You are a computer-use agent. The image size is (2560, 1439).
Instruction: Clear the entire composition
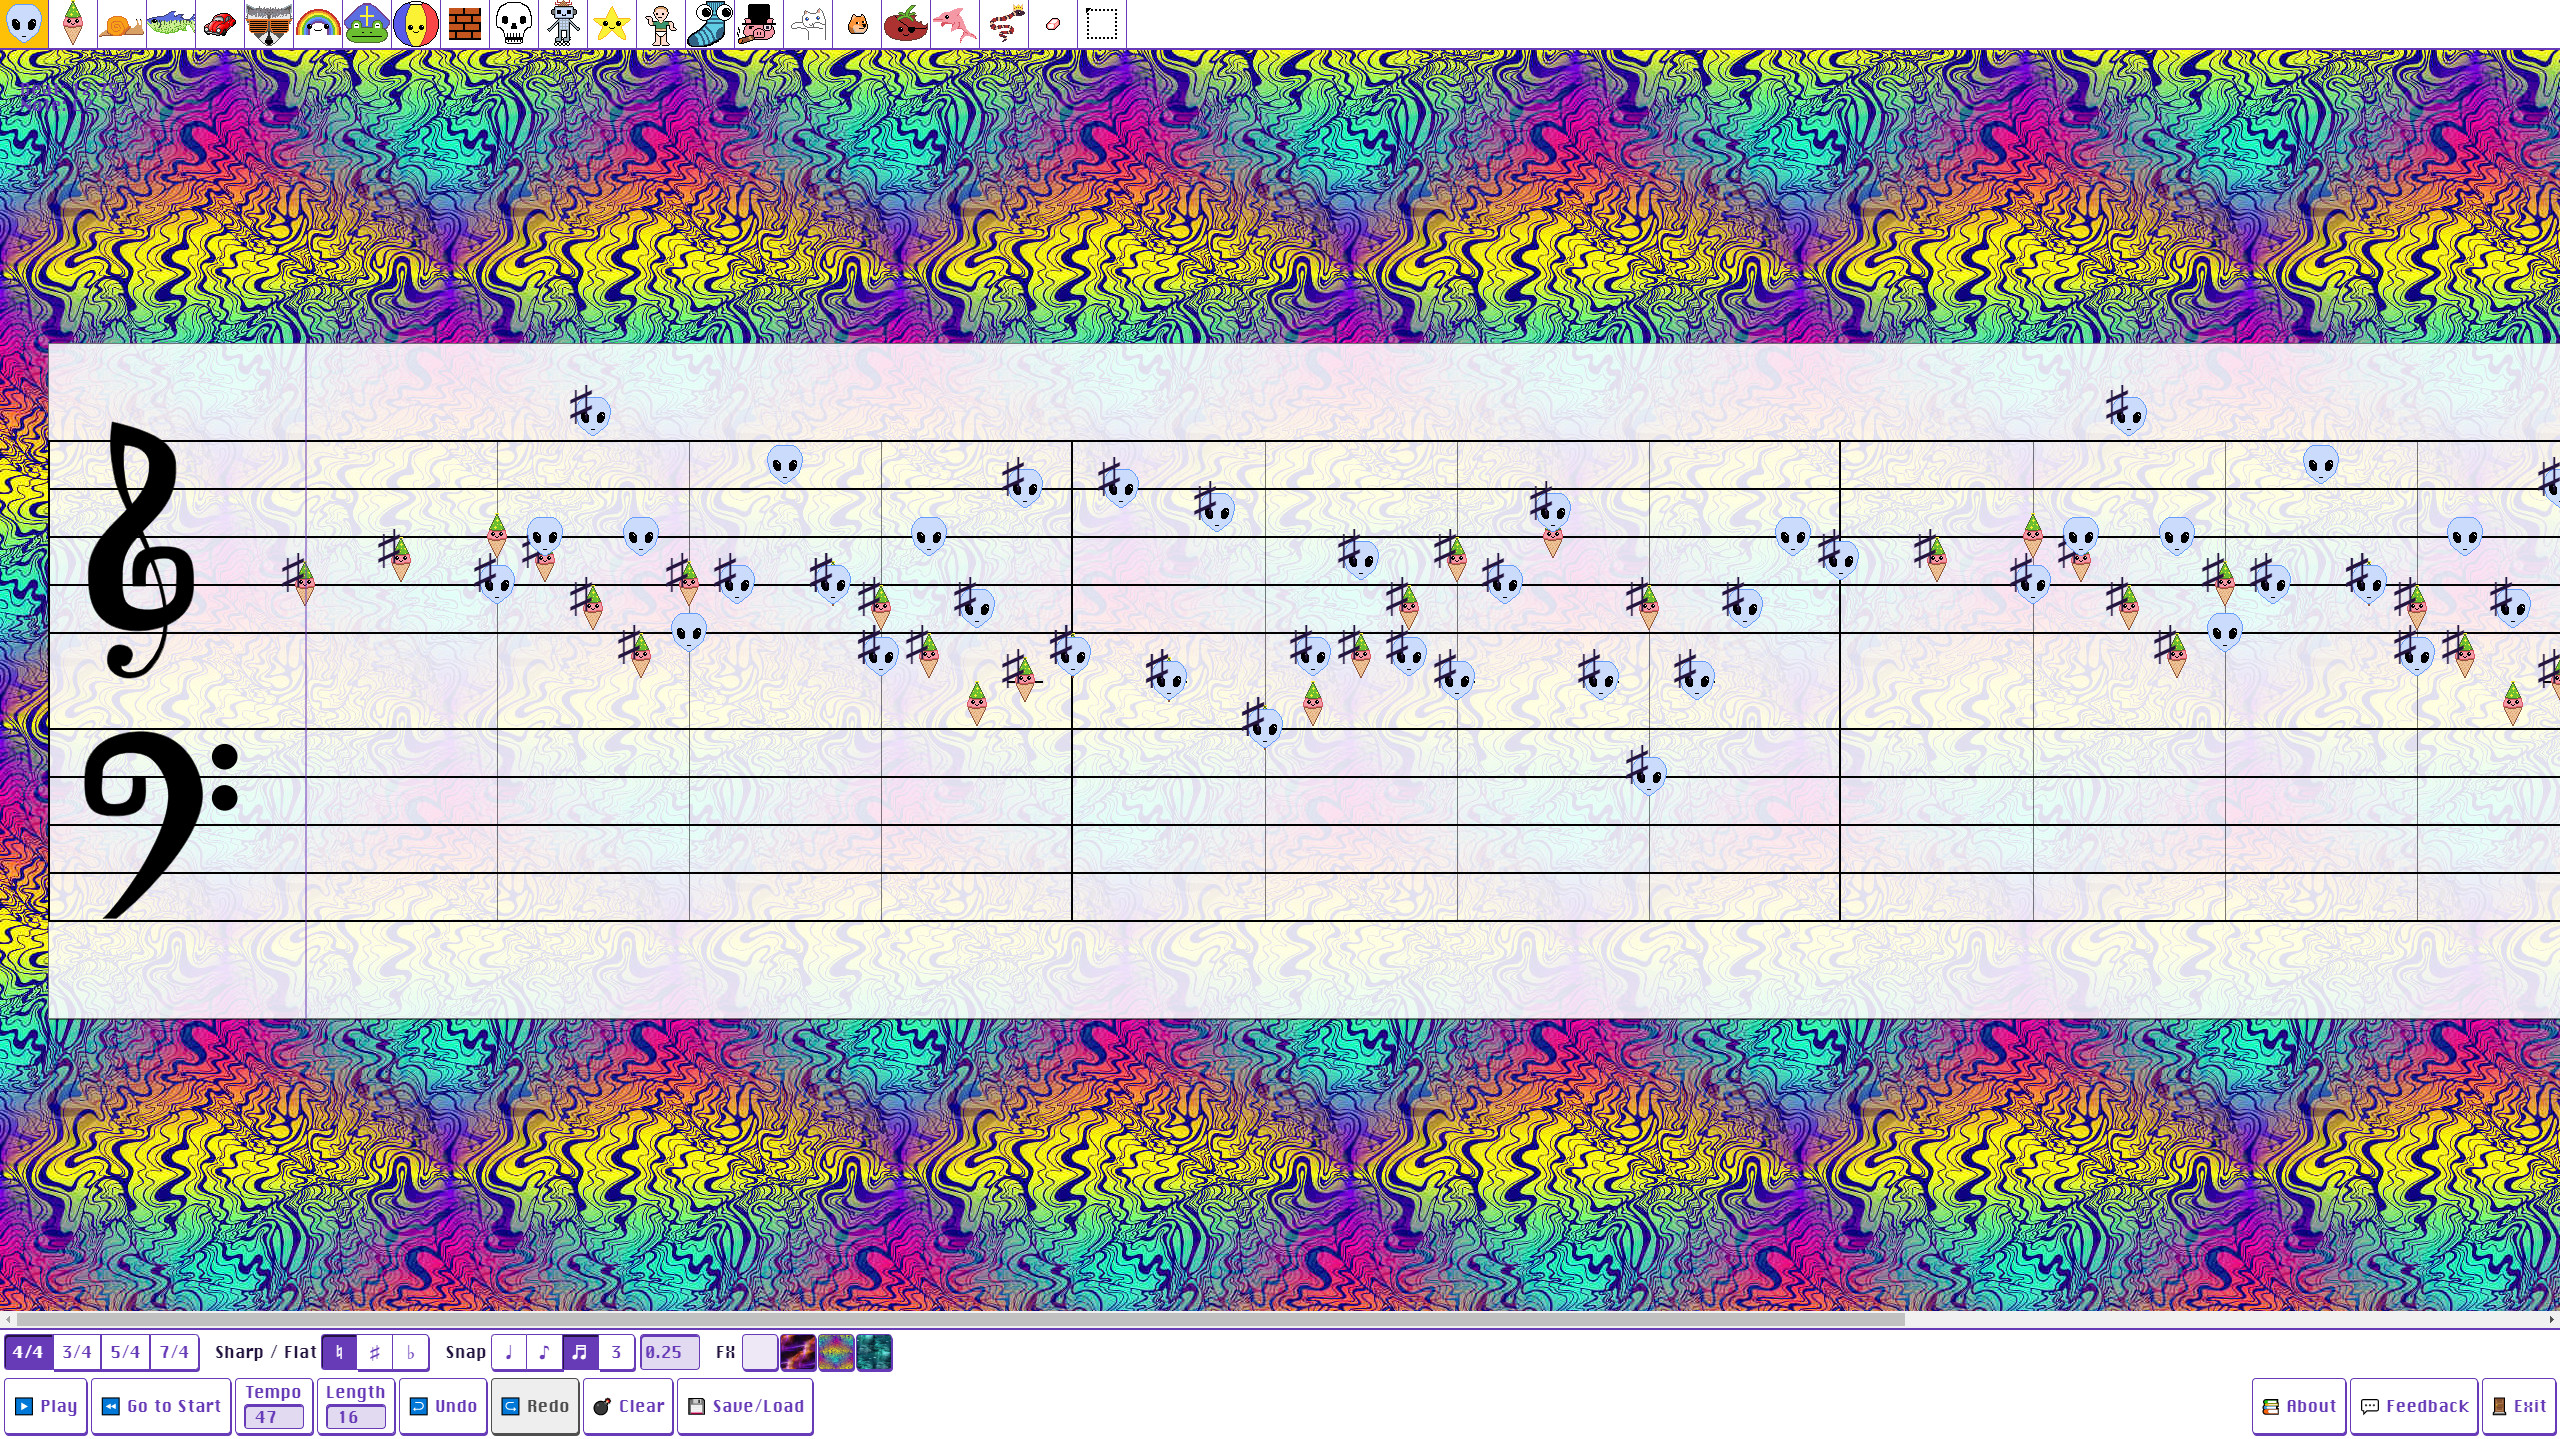tap(628, 1405)
